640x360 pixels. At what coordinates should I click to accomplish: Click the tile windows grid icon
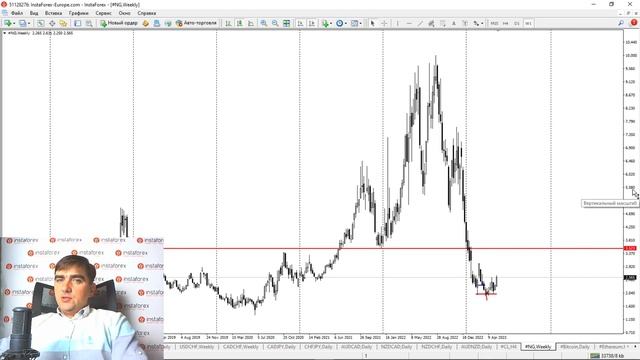pyautogui.click(x=287, y=23)
